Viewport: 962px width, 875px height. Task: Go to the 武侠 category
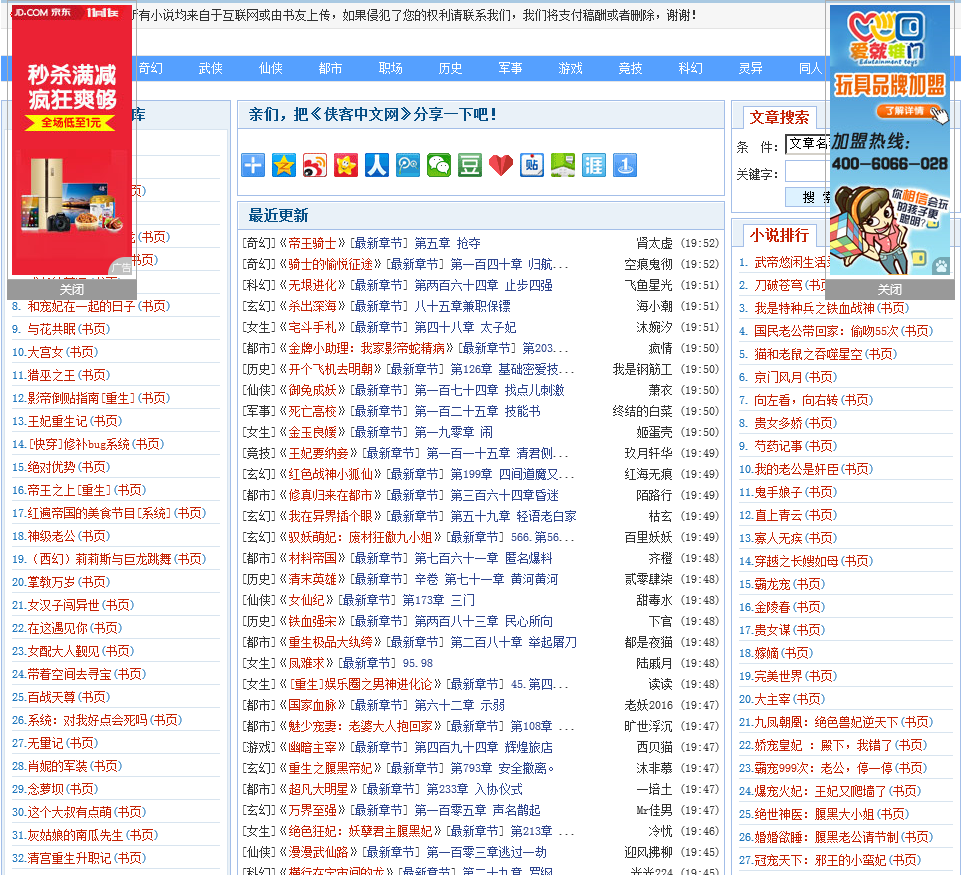click(211, 68)
